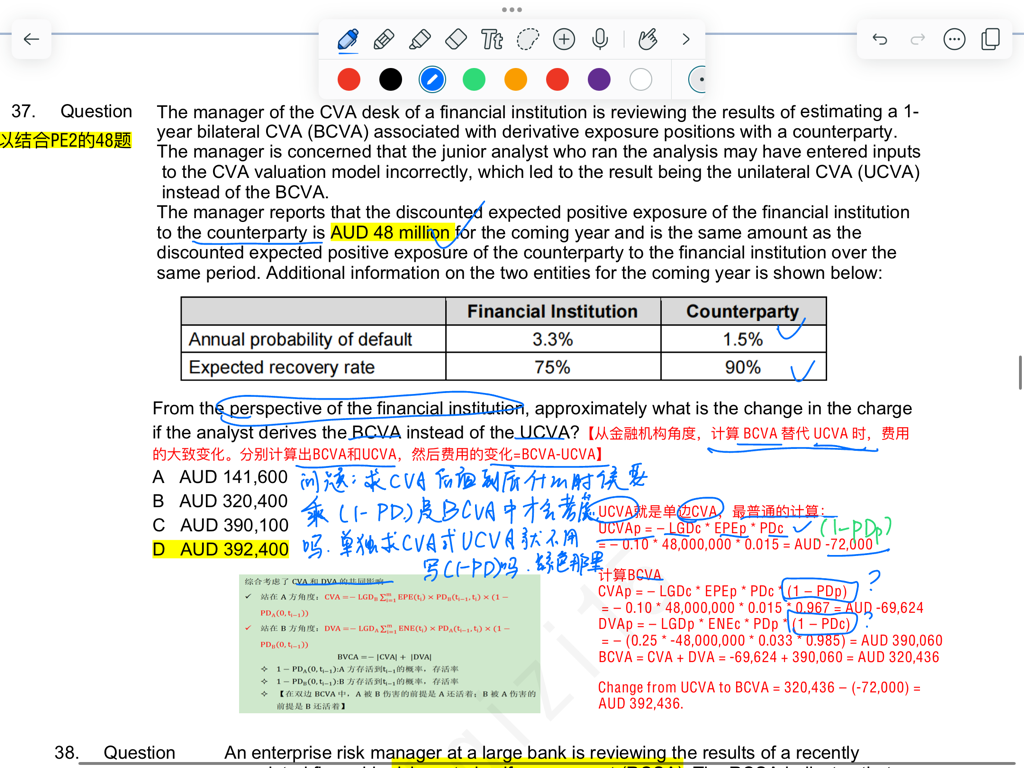The width and height of the screenshot is (1024, 768).
Task: Click the "Counterparty" table header
Action: 743,312
